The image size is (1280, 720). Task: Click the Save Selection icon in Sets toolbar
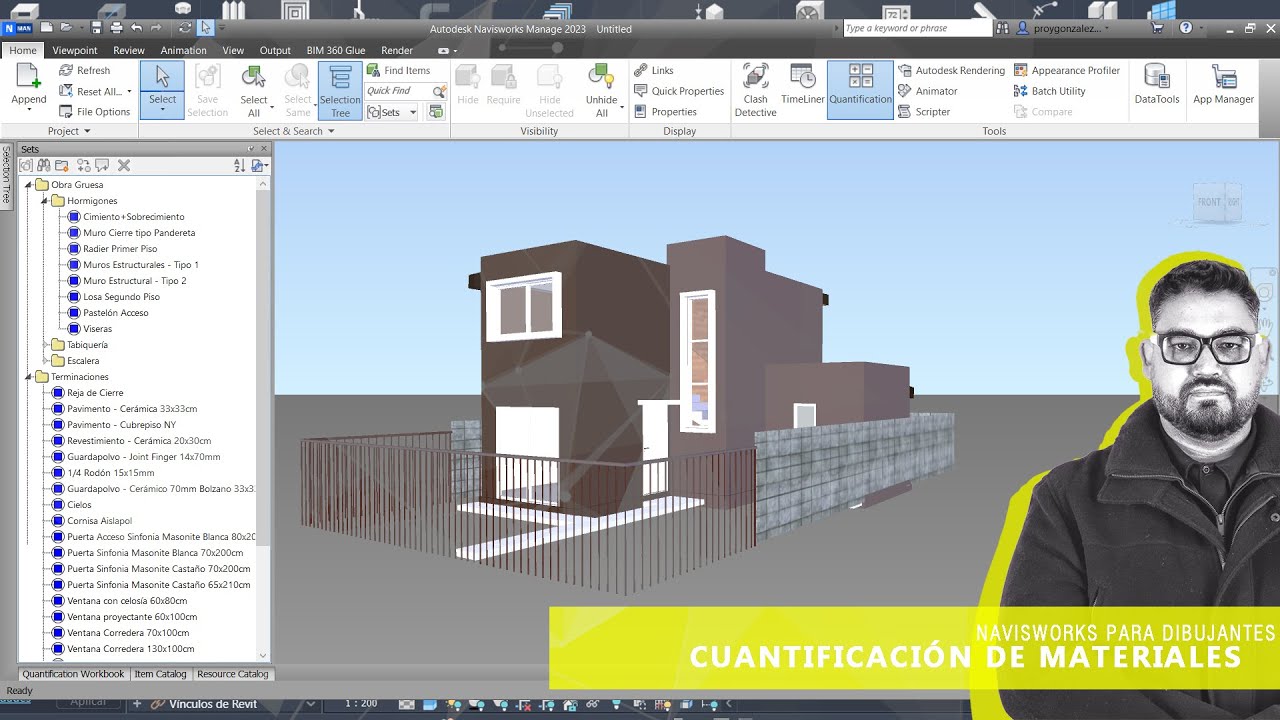tap(27, 165)
